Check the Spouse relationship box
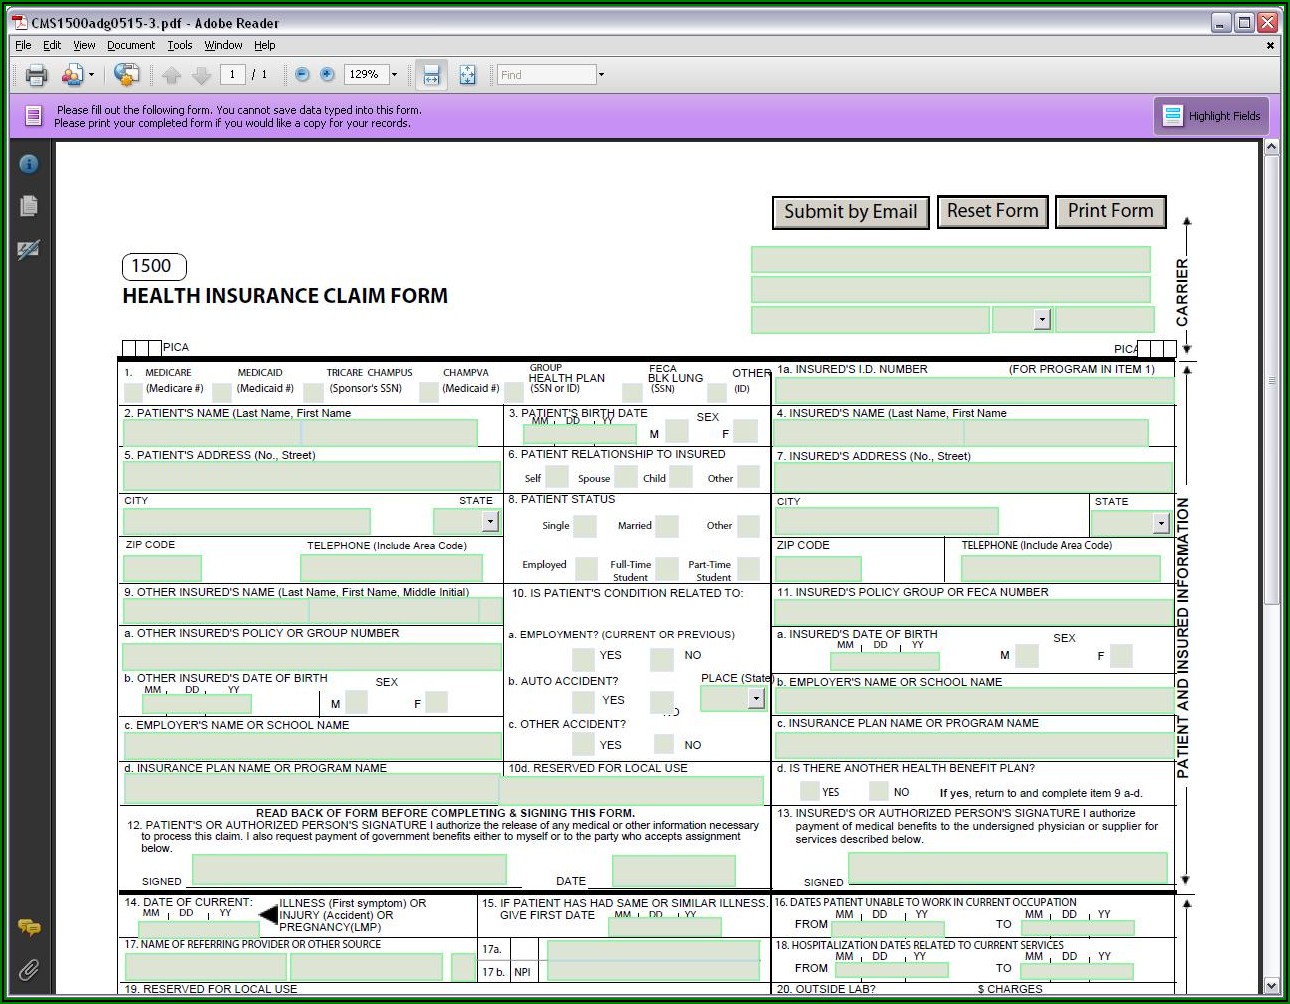This screenshot has height=1004, width=1290. coord(625,477)
